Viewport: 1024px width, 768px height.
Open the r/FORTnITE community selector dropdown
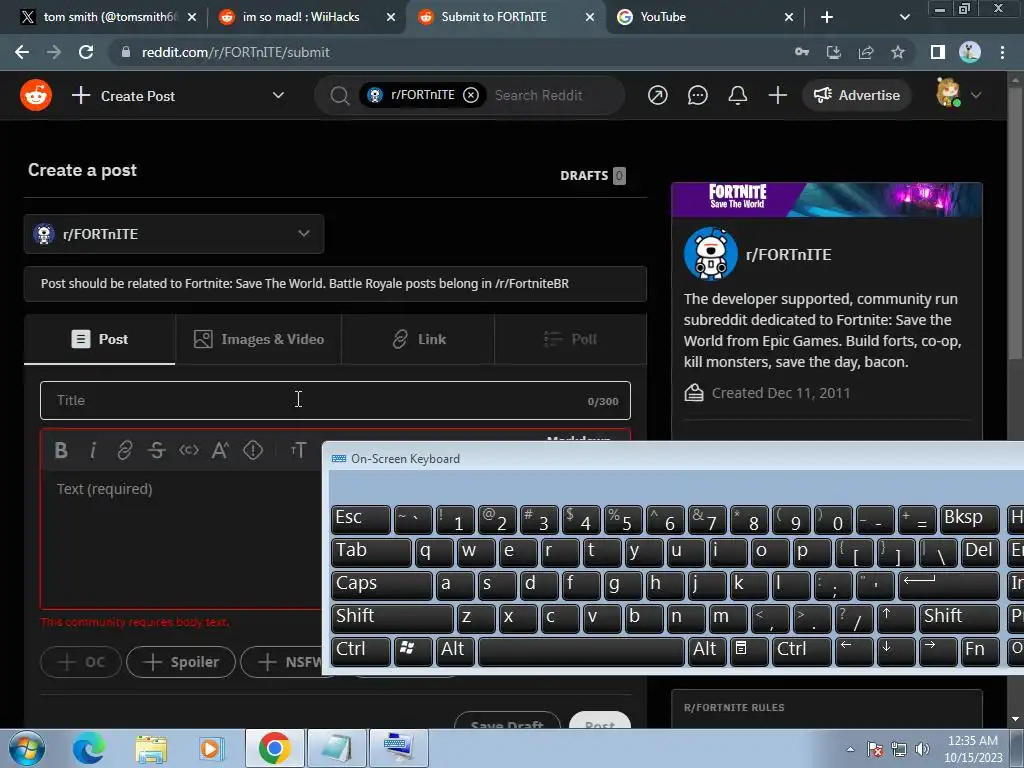click(174, 234)
